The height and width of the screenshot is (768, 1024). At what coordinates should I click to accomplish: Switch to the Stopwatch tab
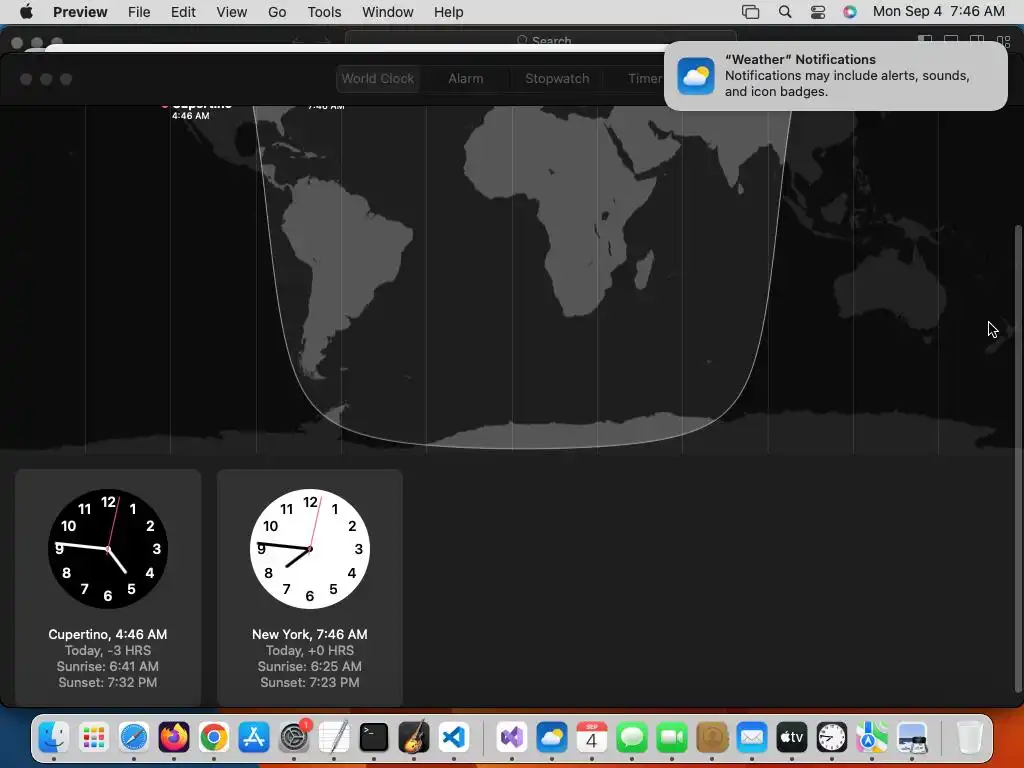tap(557, 78)
